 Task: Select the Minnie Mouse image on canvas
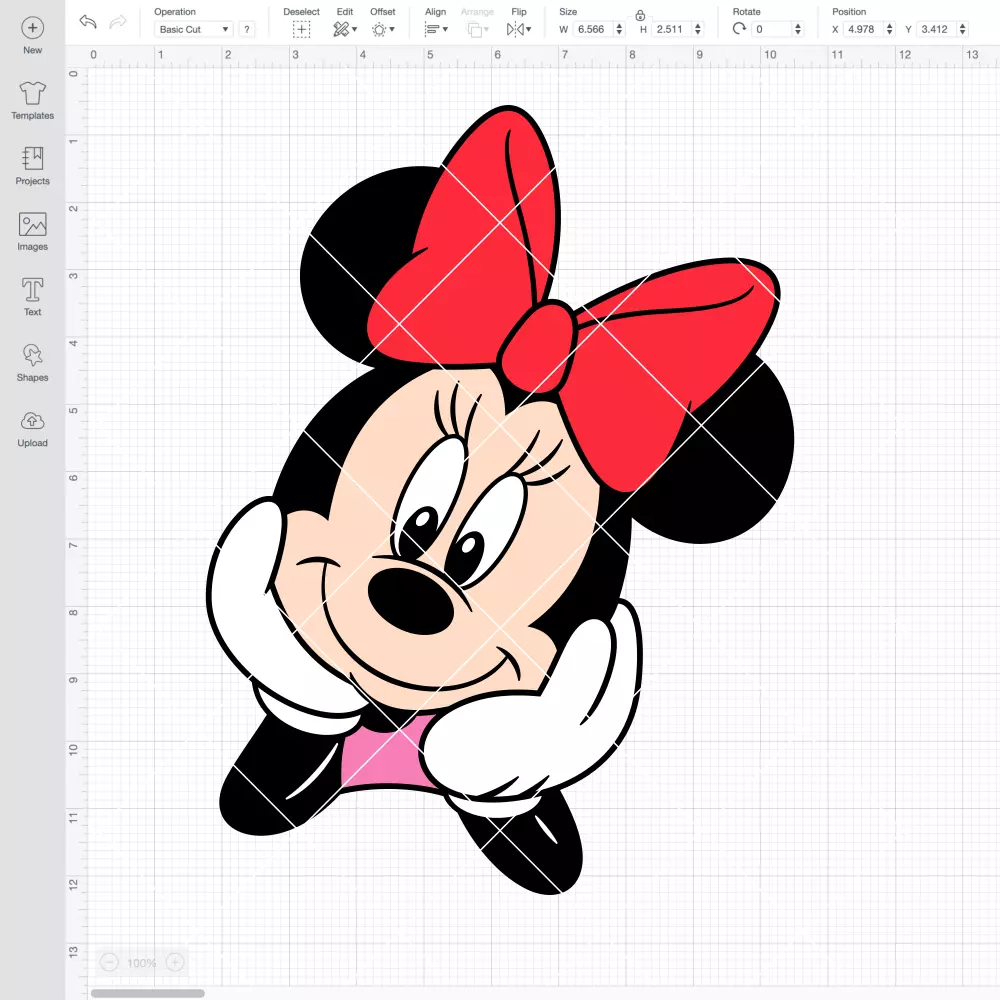point(500,500)
